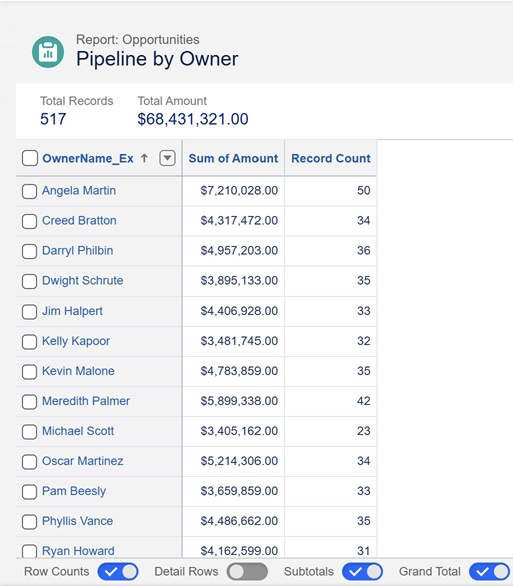
Task: Click the Phyllis Vance link
Action: point(77,521)
